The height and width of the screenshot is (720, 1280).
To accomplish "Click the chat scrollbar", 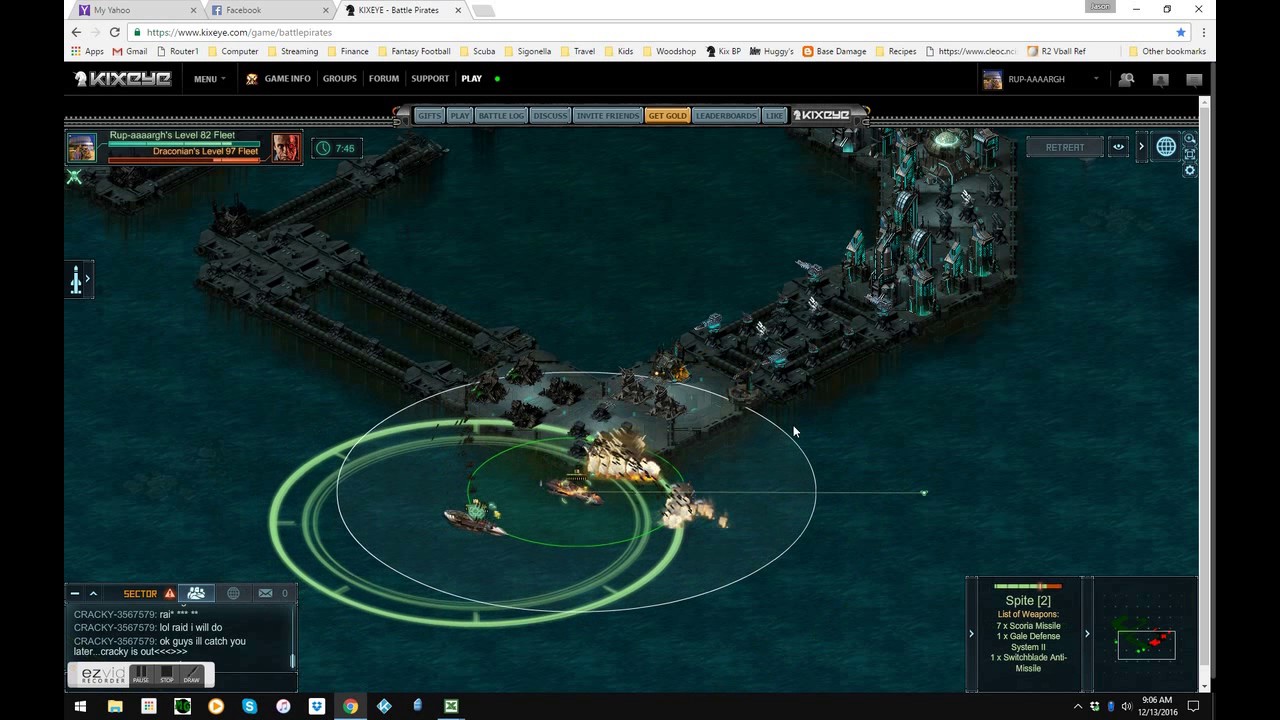I will (x=292, y=660).
